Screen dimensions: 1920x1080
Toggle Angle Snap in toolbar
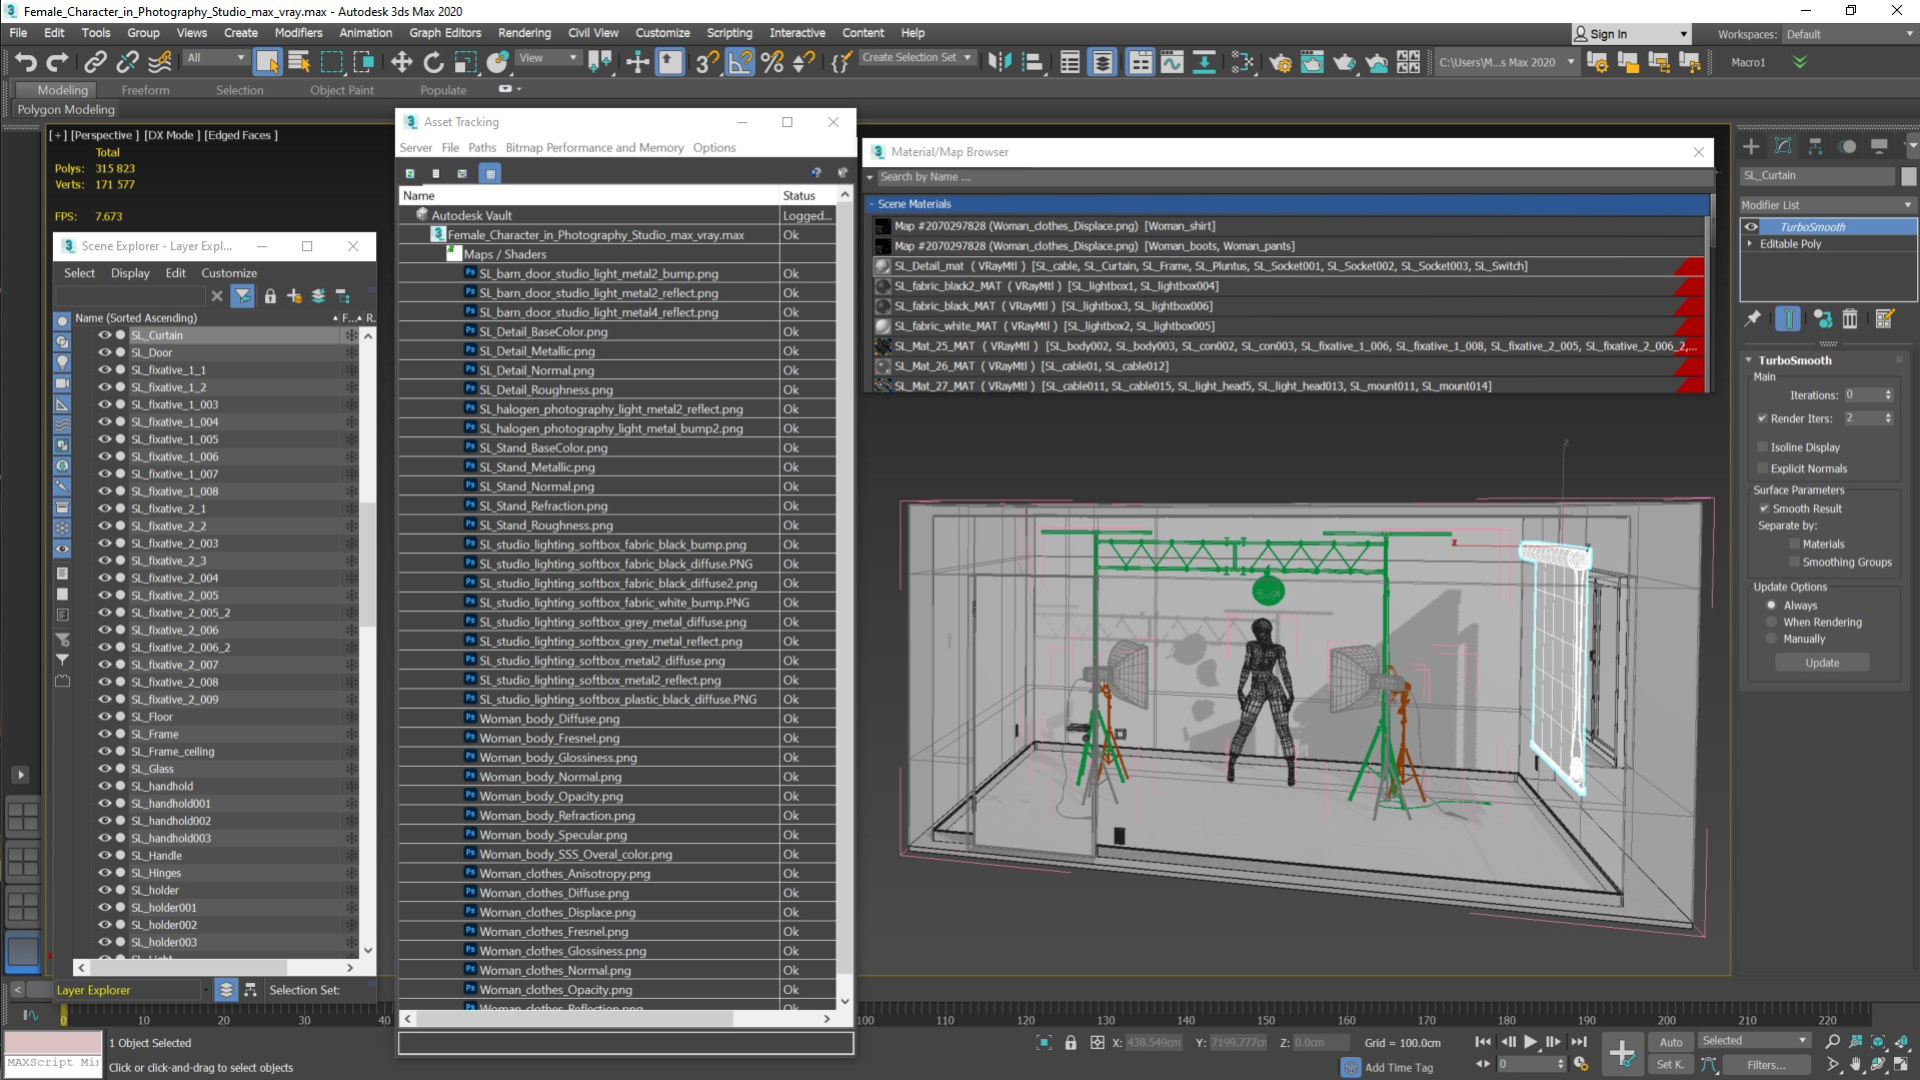[x=739, y=62]
